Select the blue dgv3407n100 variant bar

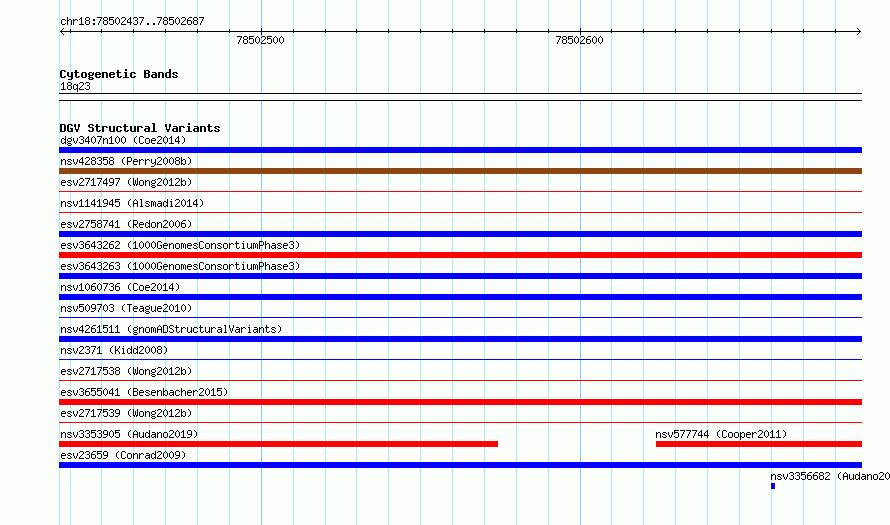460,150
